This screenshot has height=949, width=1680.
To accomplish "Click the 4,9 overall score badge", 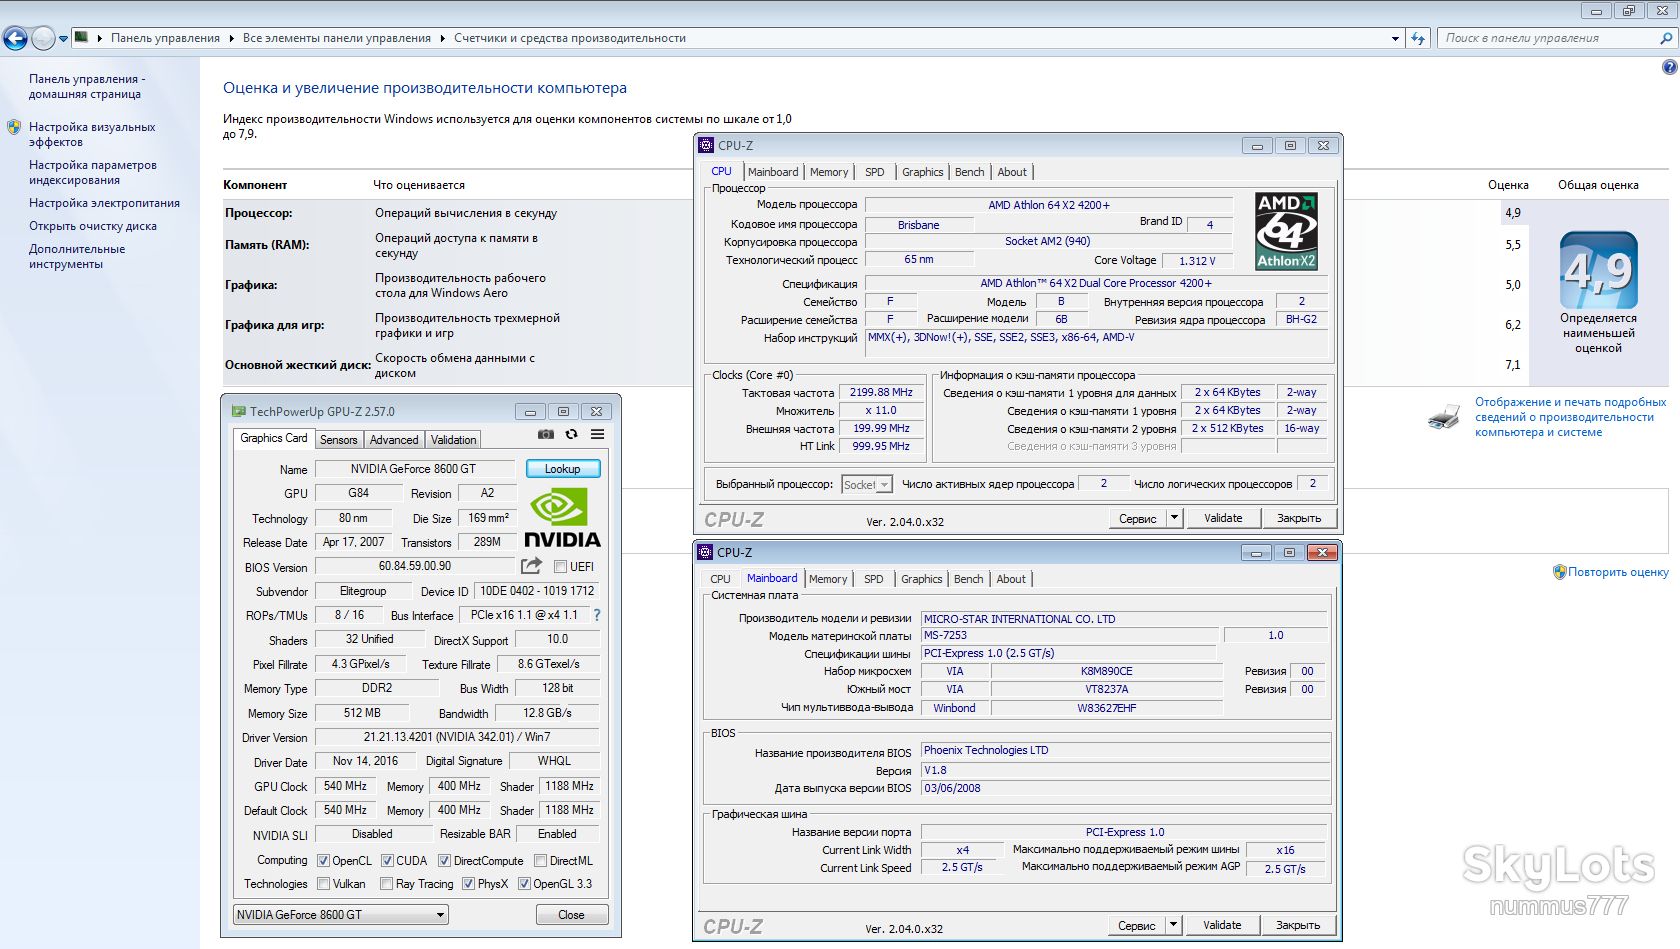I will pyautogui.click(x=1598, y=270).
